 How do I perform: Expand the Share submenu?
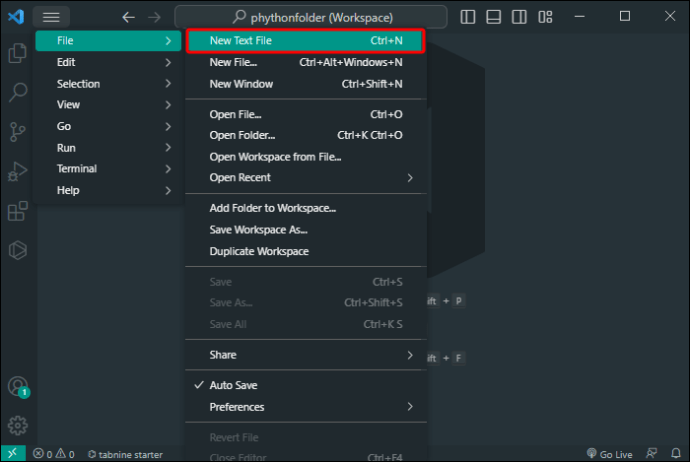[306, 355]
